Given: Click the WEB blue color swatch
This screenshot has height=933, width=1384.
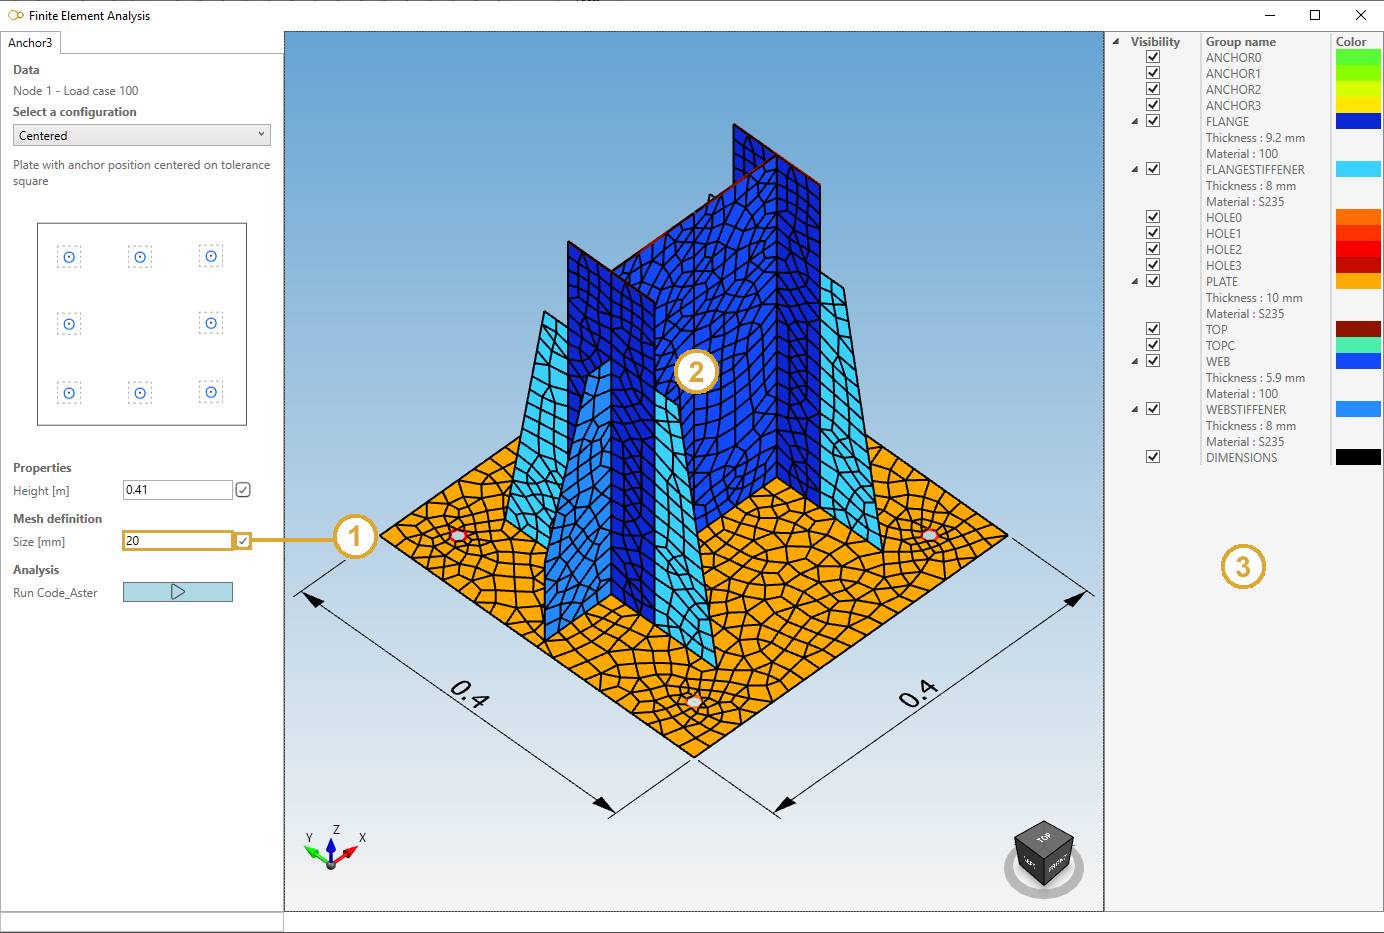Looking at the screenshot, I should [x=1358, y=361].
